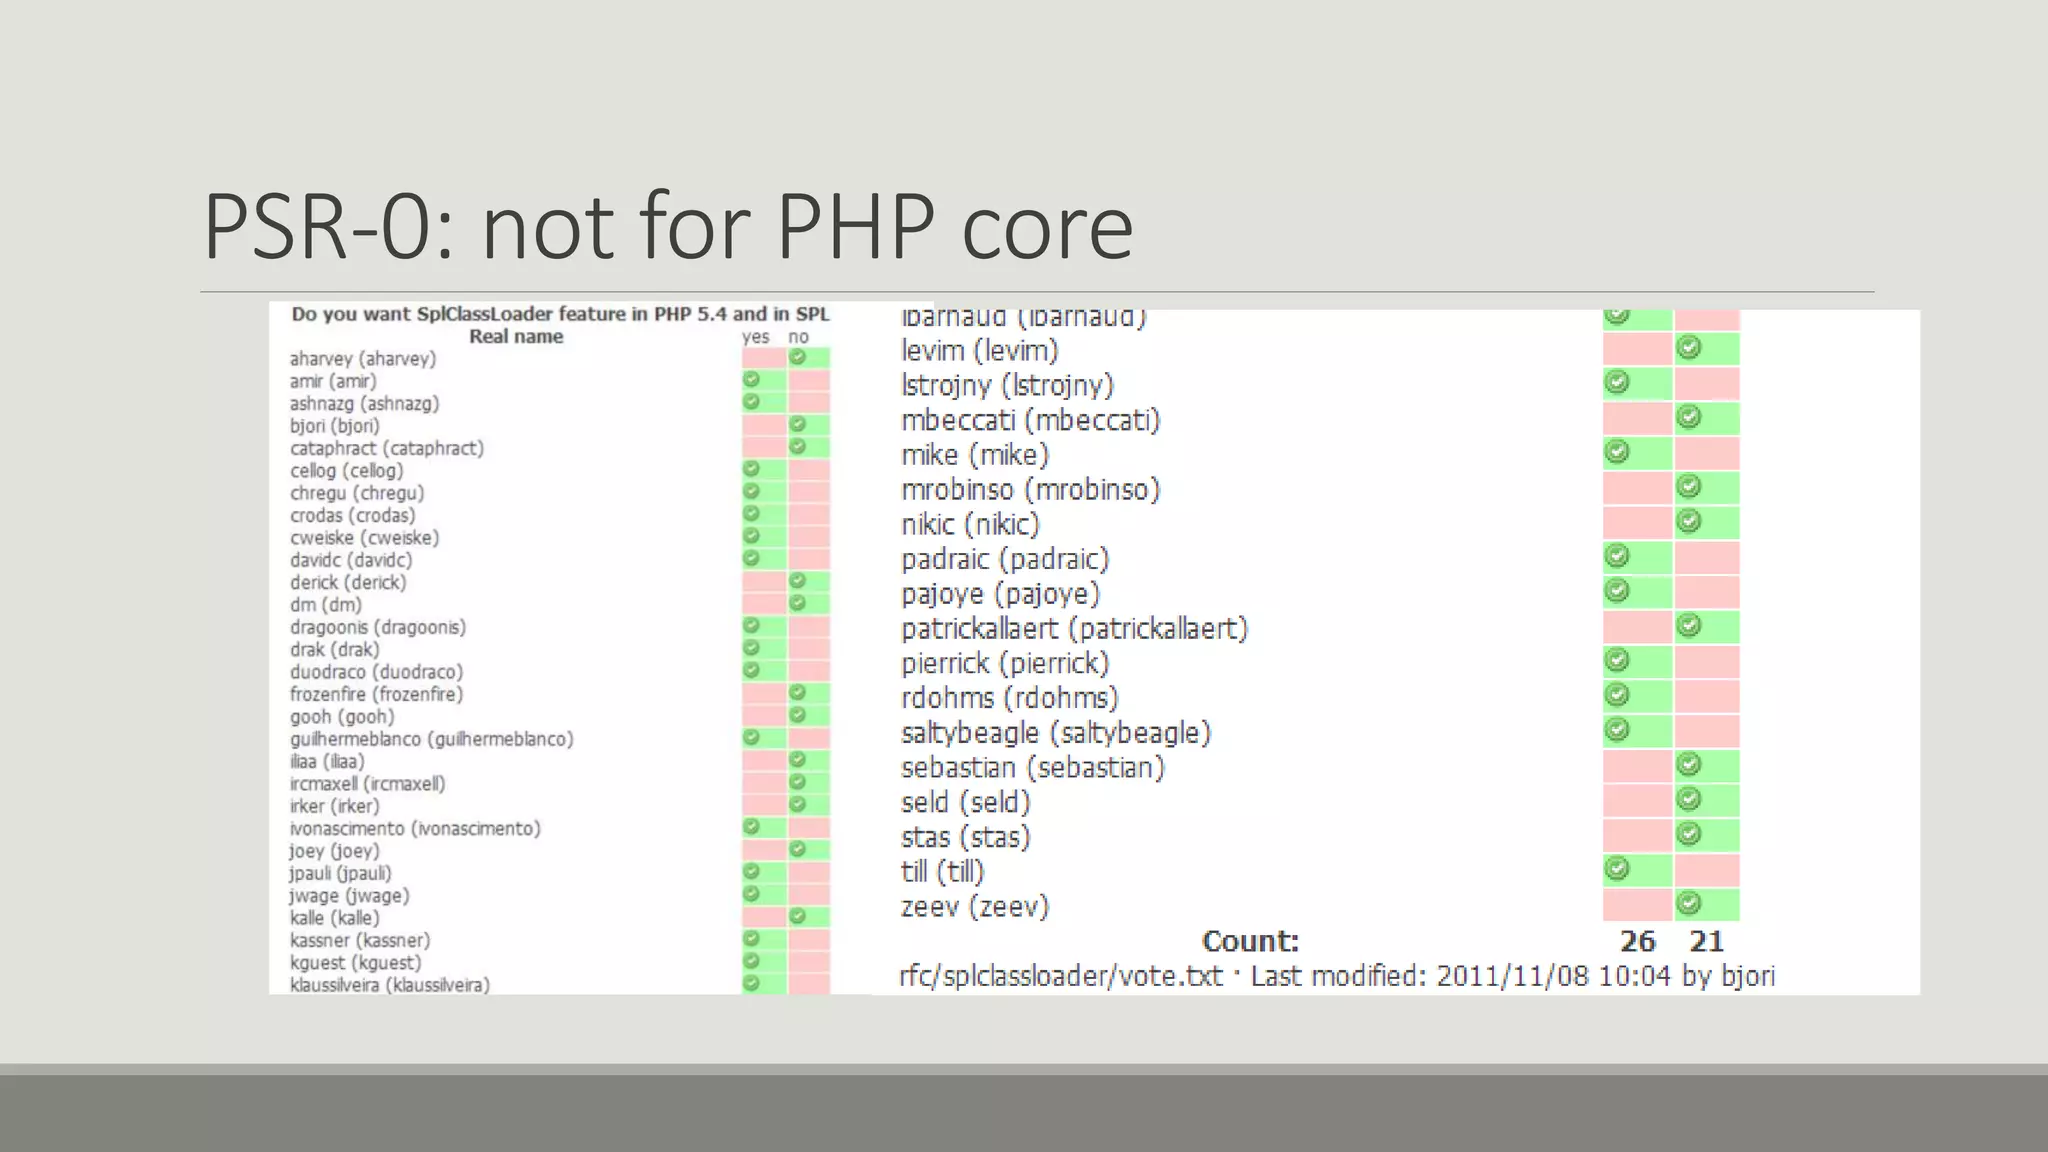Click the no-vote checkmark for seld
The height and width of the screenshot is (1152, 2048).
(x=1689, y=799)
